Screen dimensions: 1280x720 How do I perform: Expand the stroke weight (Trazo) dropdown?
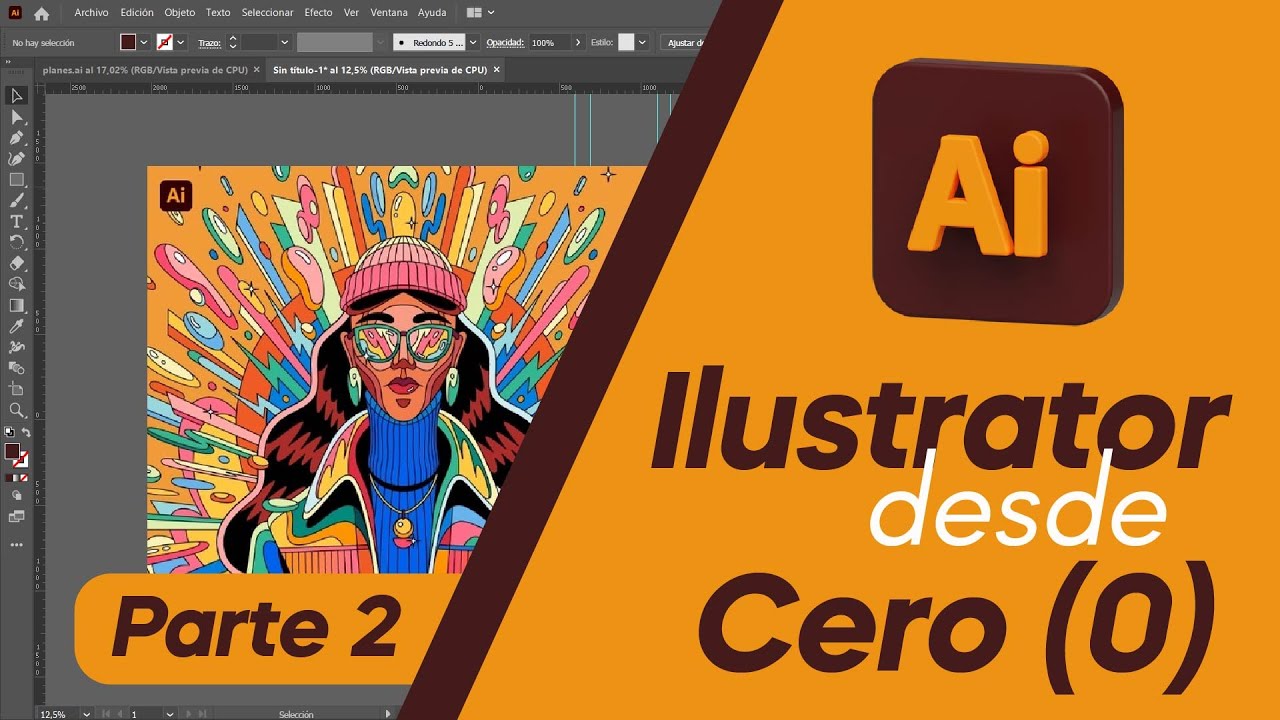coord(285,43)
